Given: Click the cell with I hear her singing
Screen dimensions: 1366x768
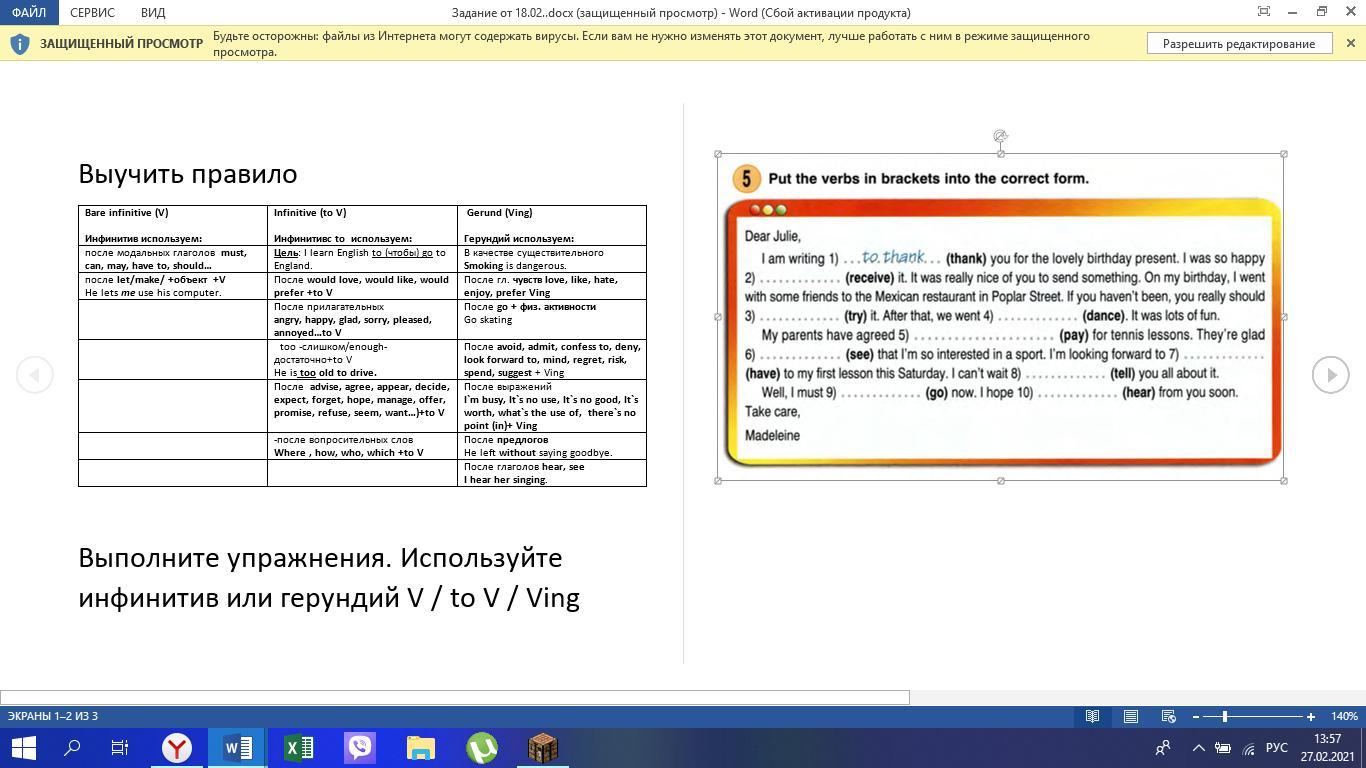Looking at the screenshot, I should point(552,473).
